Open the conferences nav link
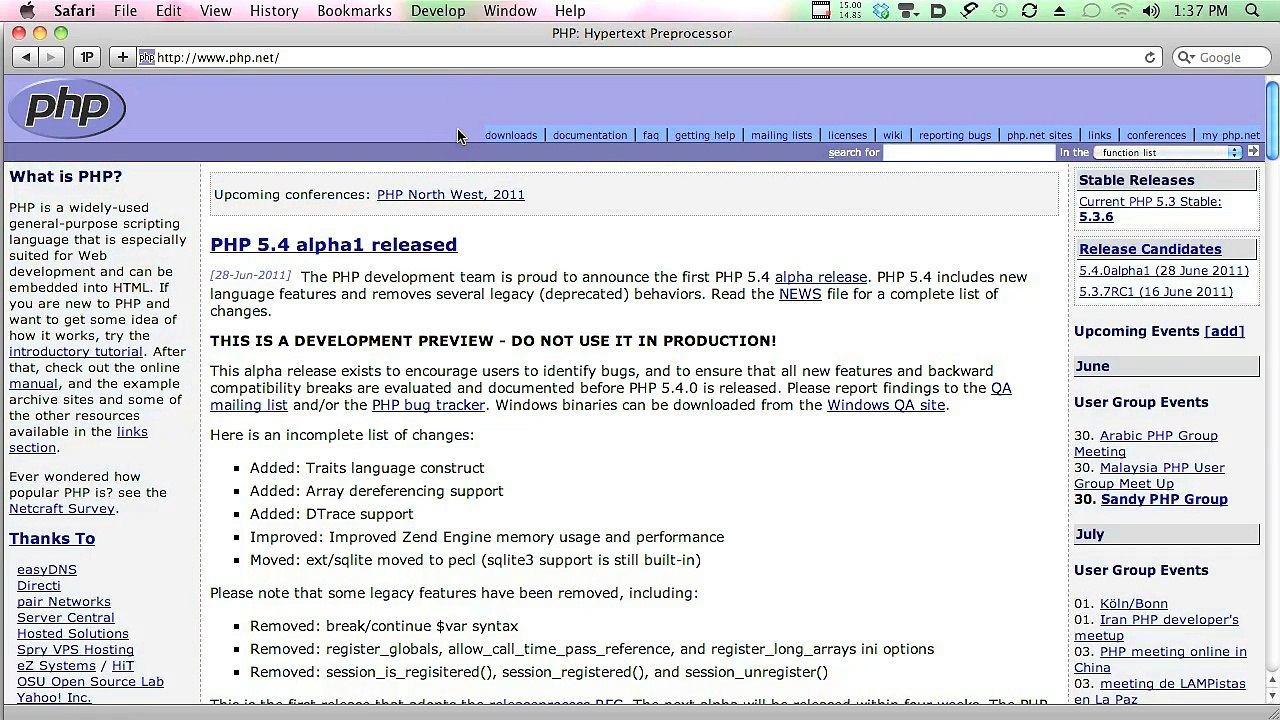1280x720 pixels. click(1156, 135)
